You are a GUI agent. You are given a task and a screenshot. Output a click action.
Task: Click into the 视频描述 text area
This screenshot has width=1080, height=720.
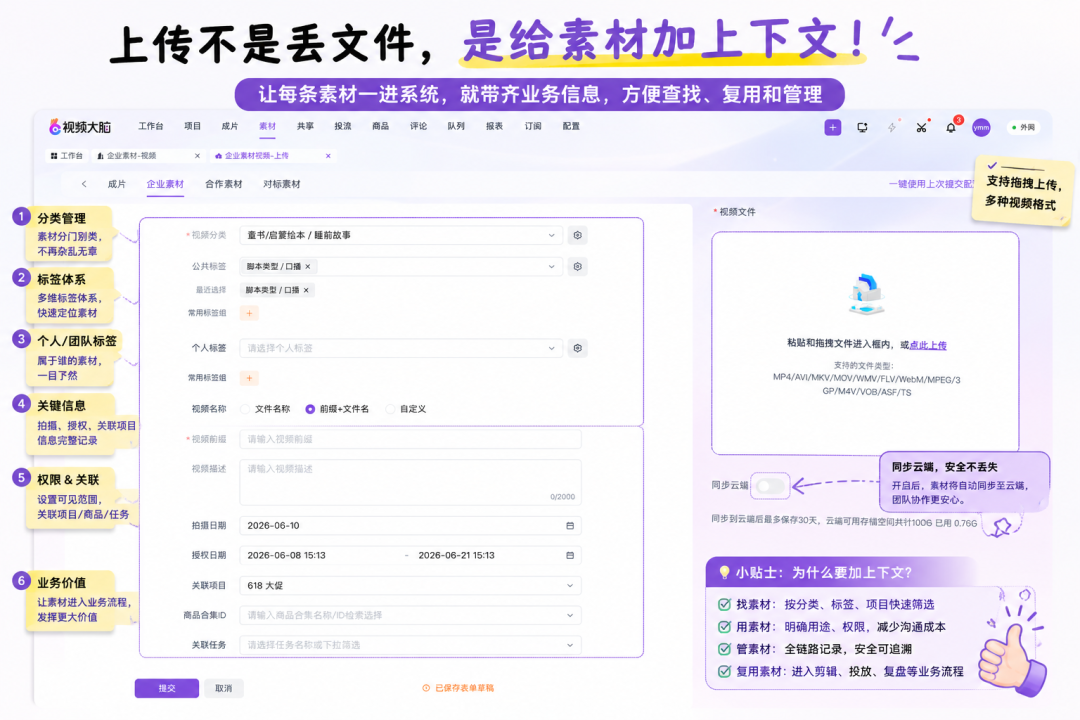[x=411, y=482]
